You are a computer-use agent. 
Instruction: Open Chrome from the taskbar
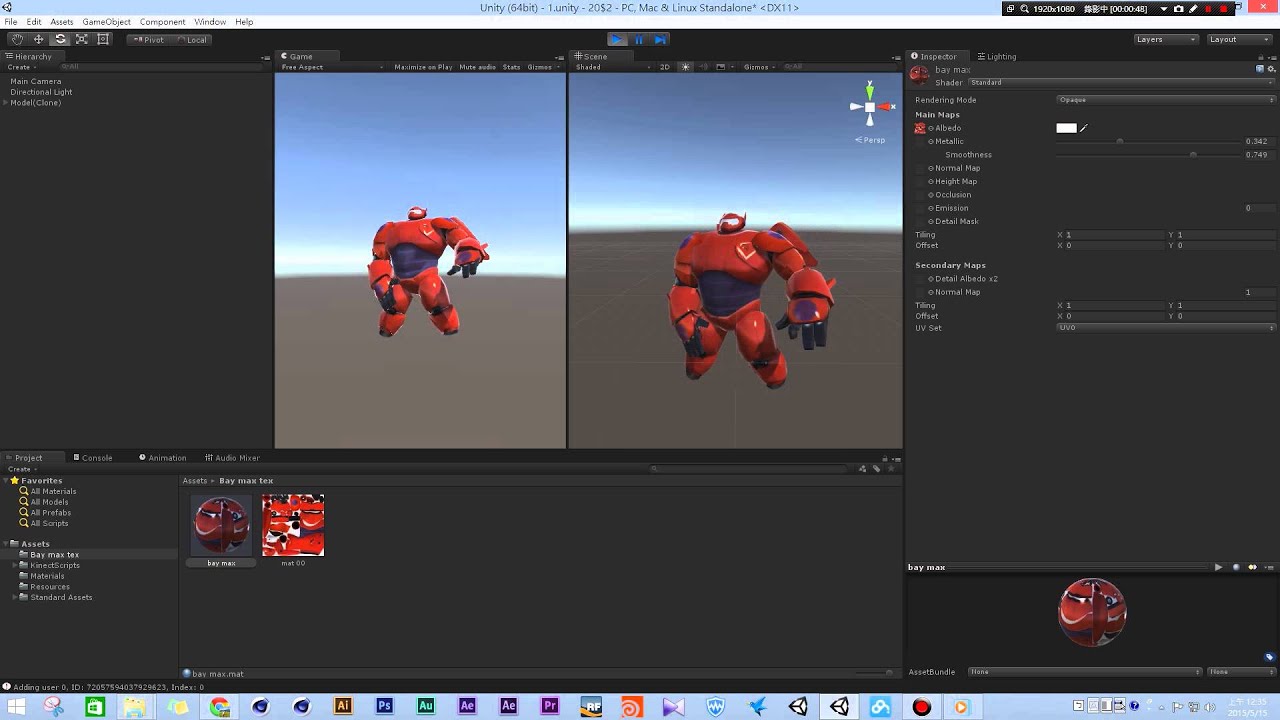click(x=219, y=707)
